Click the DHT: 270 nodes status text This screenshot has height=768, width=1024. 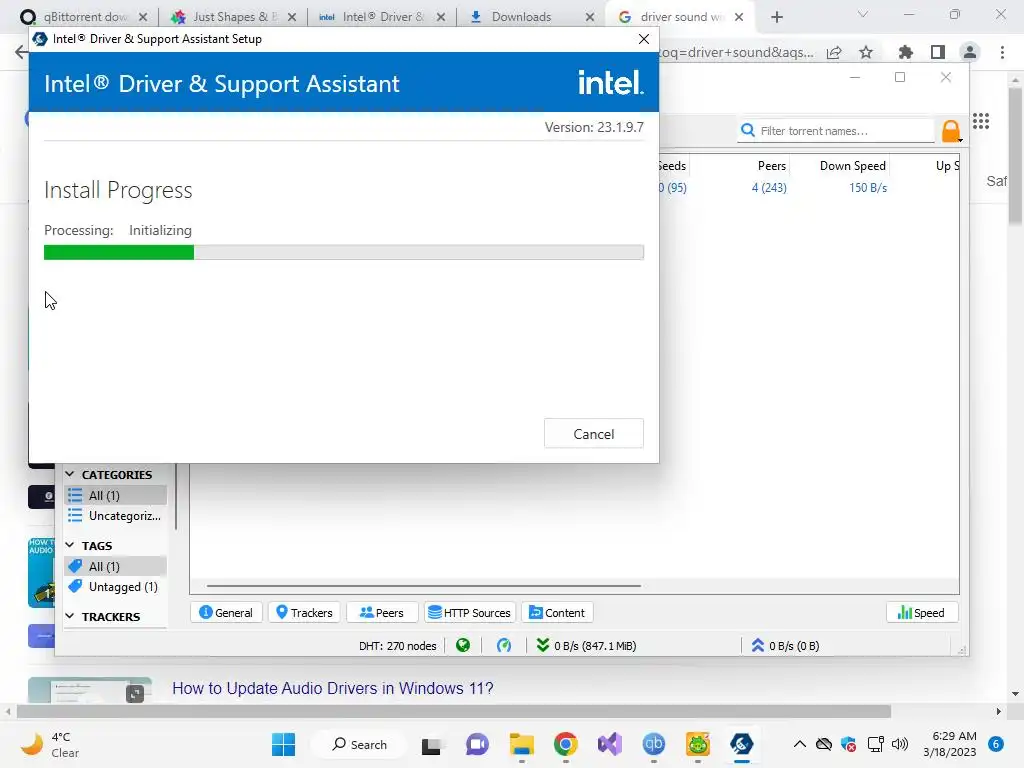tap(397, 646)
